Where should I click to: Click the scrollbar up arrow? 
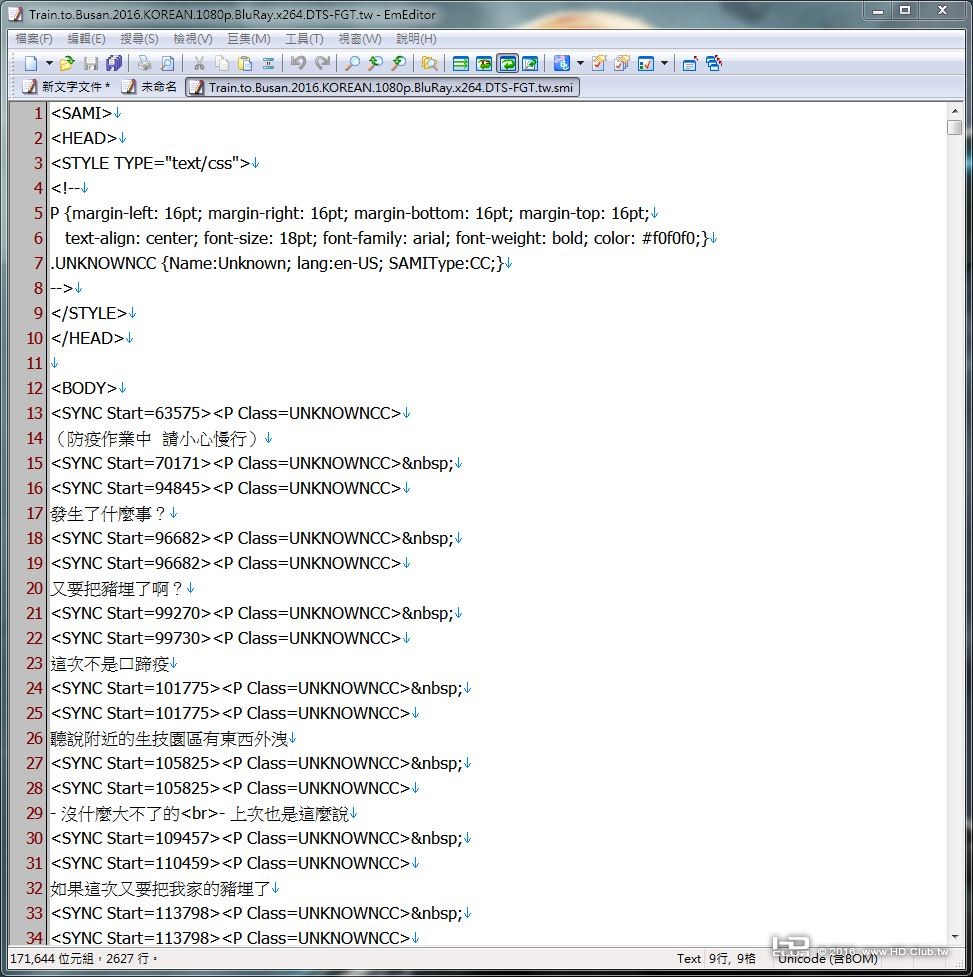(954, 110)
